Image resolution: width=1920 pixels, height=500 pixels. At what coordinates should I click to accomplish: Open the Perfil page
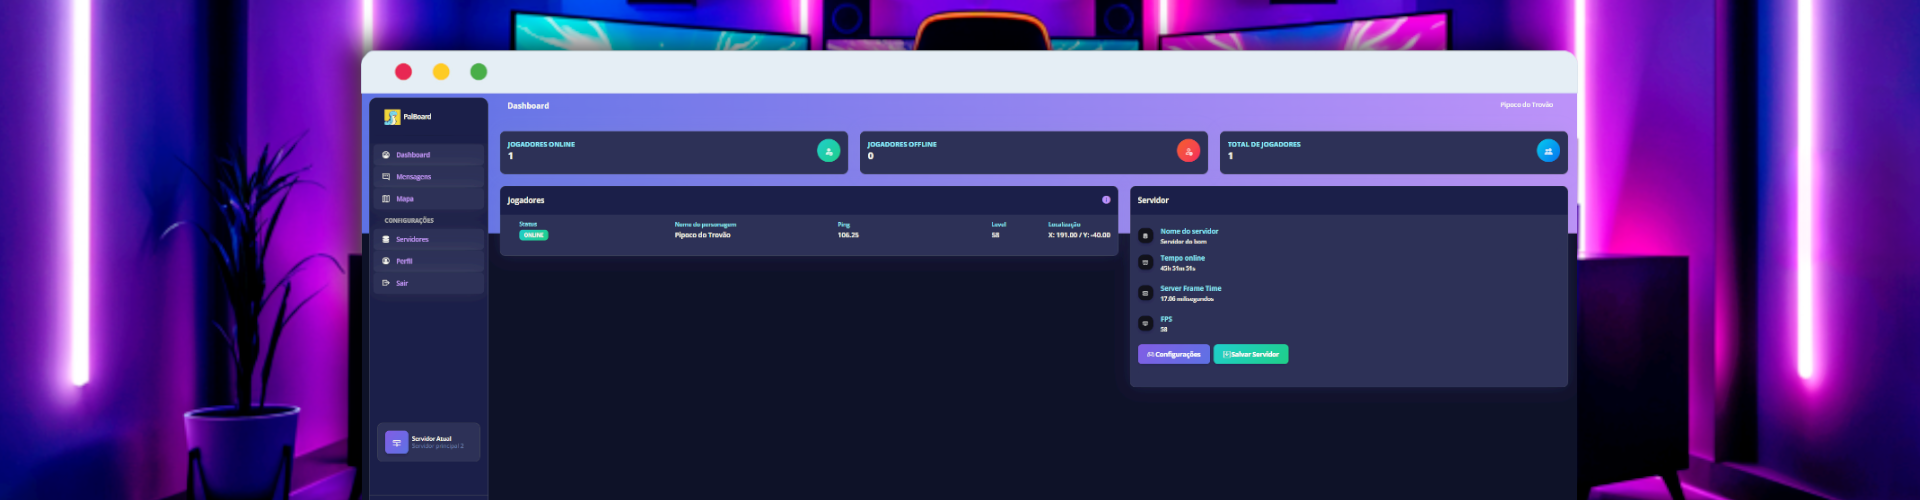428,261
